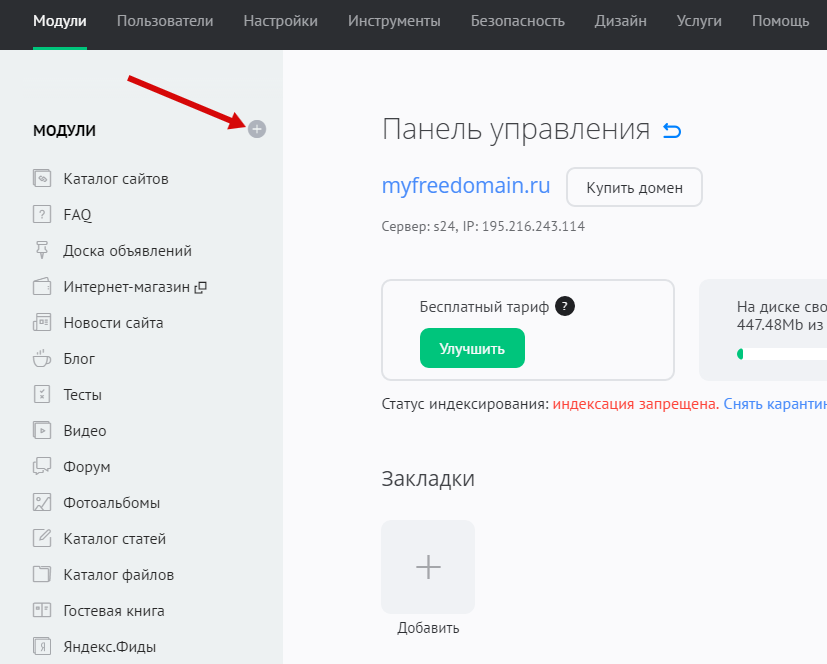827x664 pixels.
Task: Open the Пользователи top menu
Action: 164,21
